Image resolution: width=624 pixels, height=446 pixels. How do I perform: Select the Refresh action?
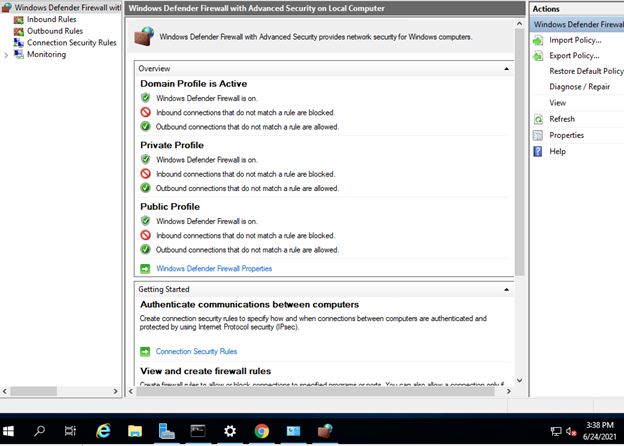tap(562, 119)
